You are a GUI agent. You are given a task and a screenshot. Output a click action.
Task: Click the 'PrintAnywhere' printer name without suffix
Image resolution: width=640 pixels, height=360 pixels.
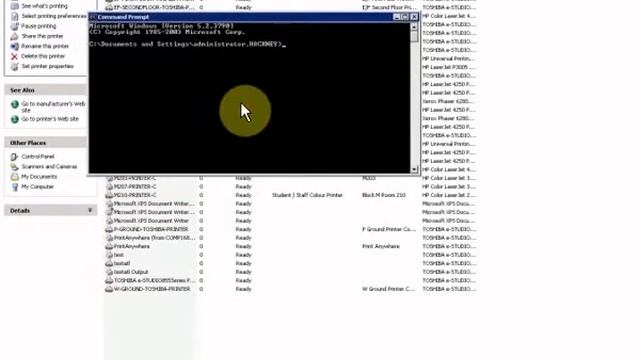pyautogui.click(x=131, y=247)
